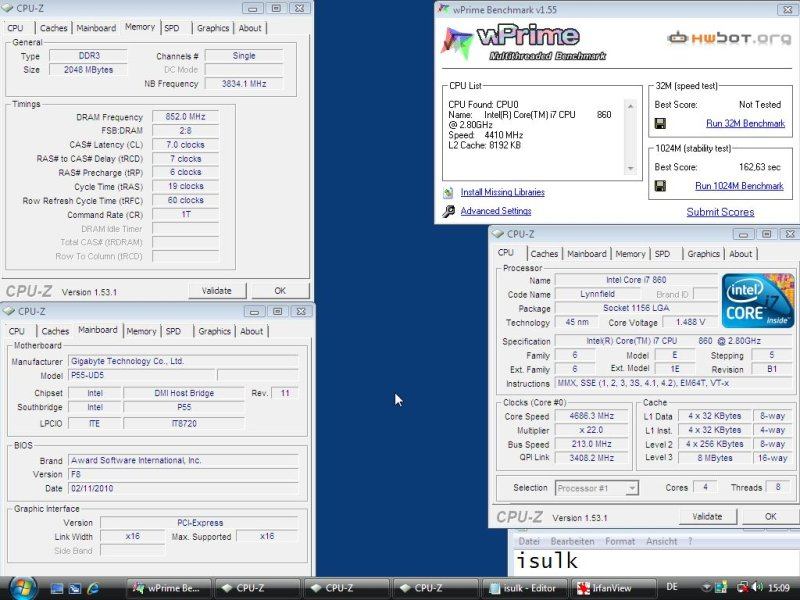Click the hwbot.org logo in wPrime
This screenshot has height=600, width=800.
click(x=729, y=38)
